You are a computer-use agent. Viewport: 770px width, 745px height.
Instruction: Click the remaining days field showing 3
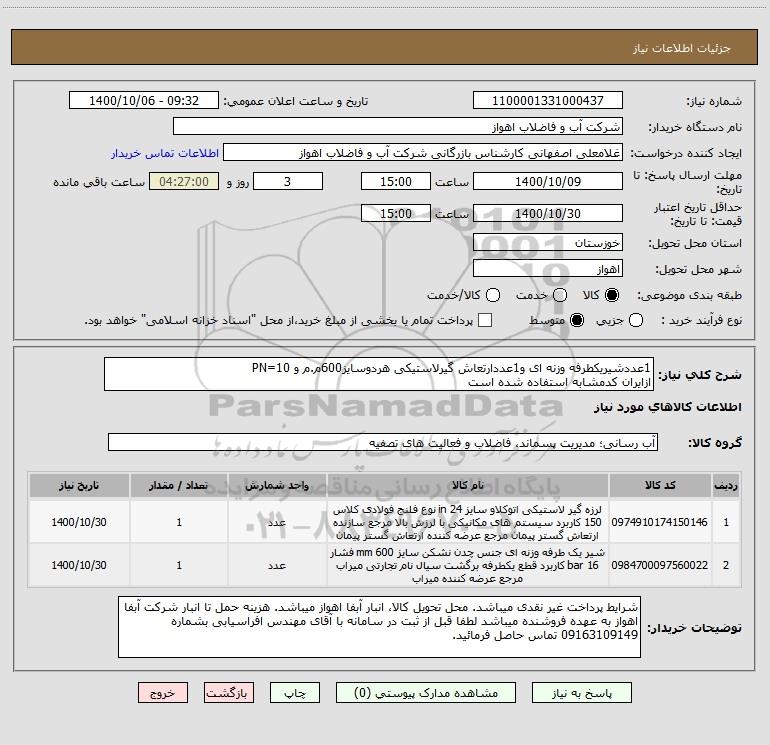288,182
